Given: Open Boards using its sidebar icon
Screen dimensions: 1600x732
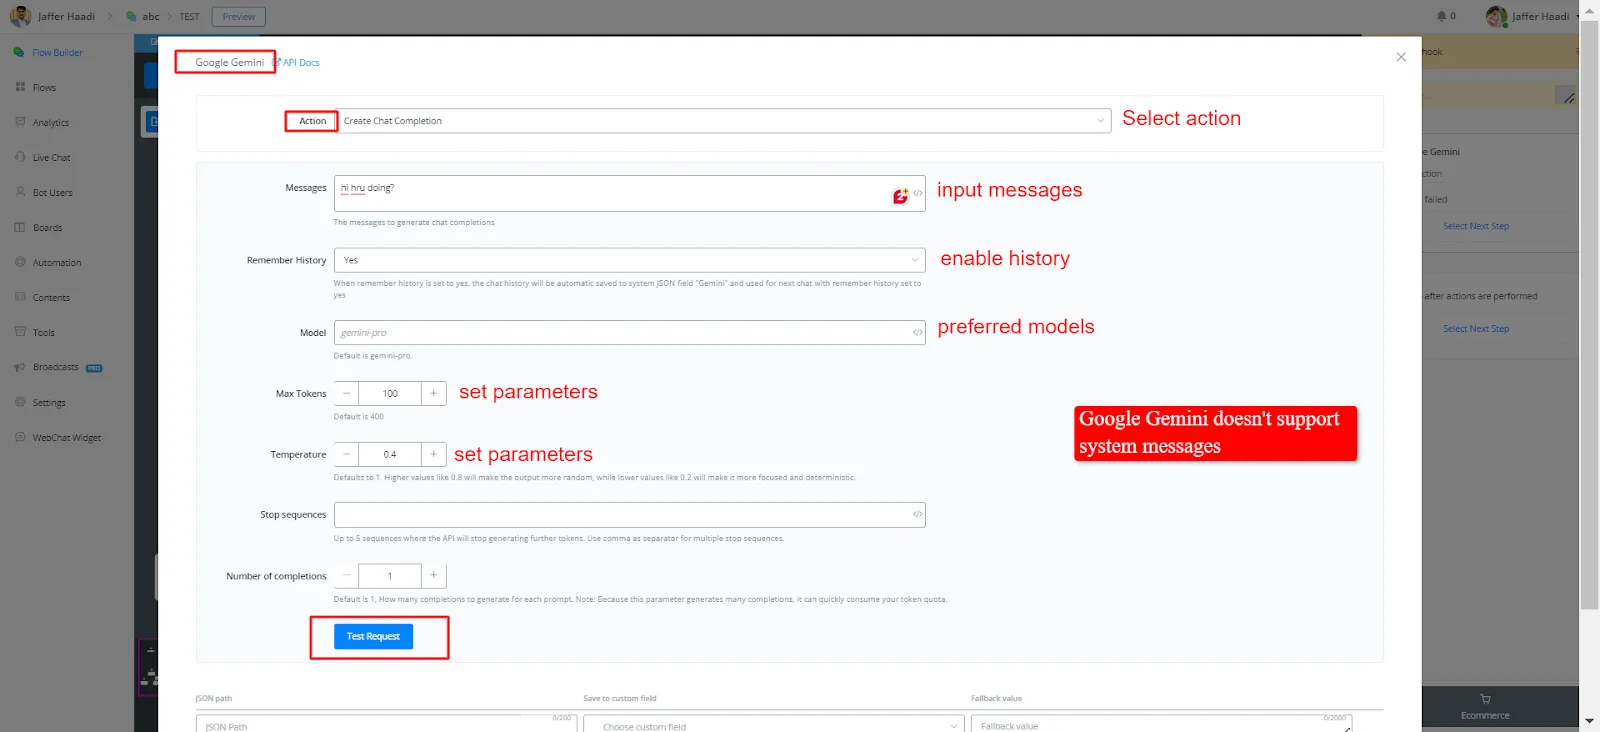Looking at the screenshot, I should 20,227.
